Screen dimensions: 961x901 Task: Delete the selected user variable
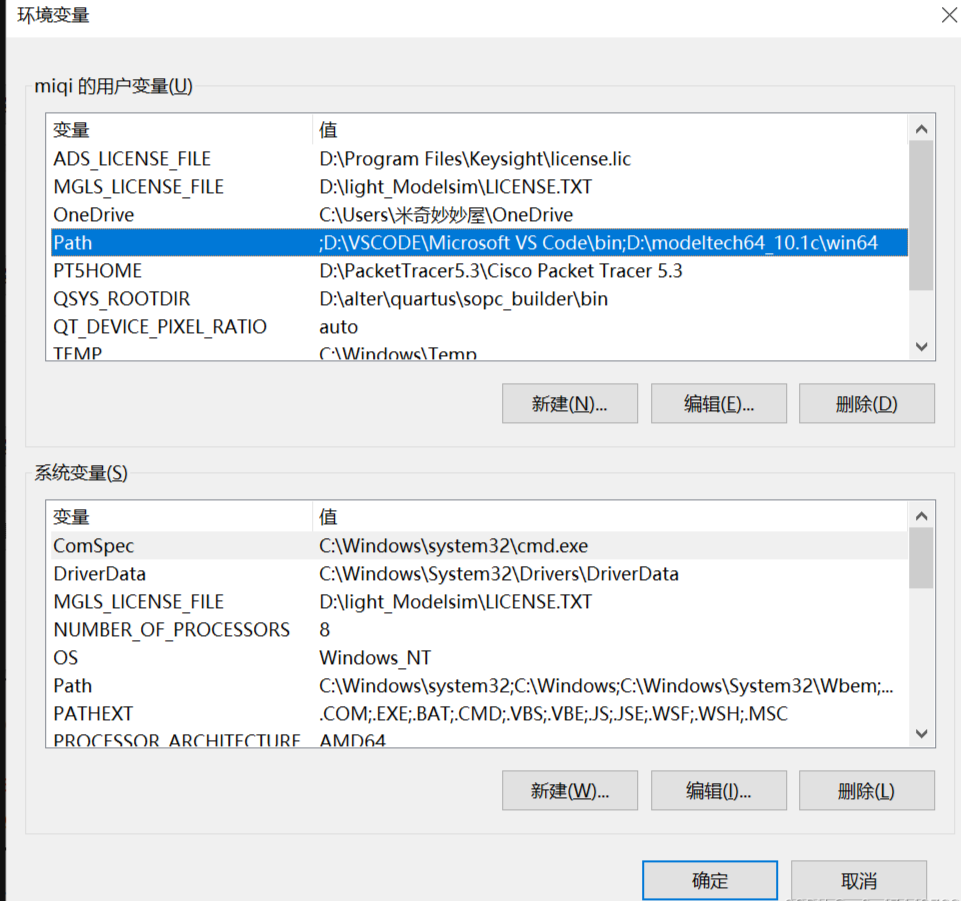point(866,404)
